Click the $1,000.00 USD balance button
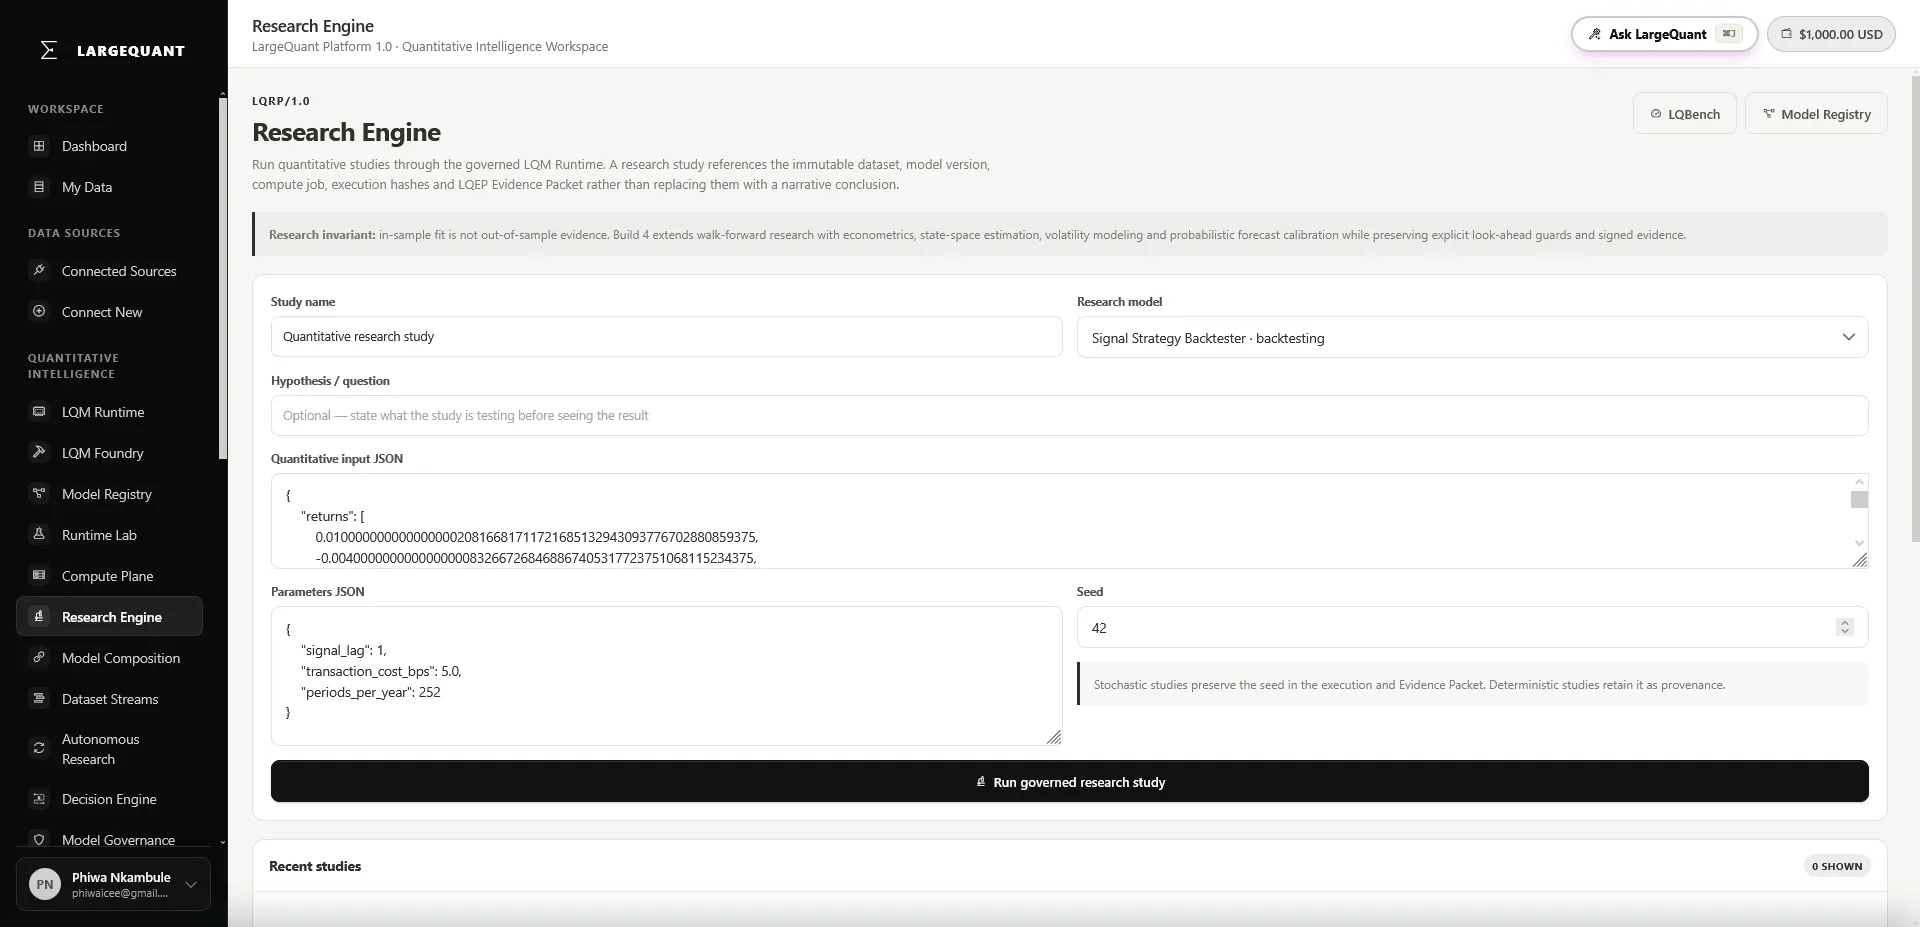Viewport: 1920px width, 927px height. pyautogui.click(x=1831, y=34)
